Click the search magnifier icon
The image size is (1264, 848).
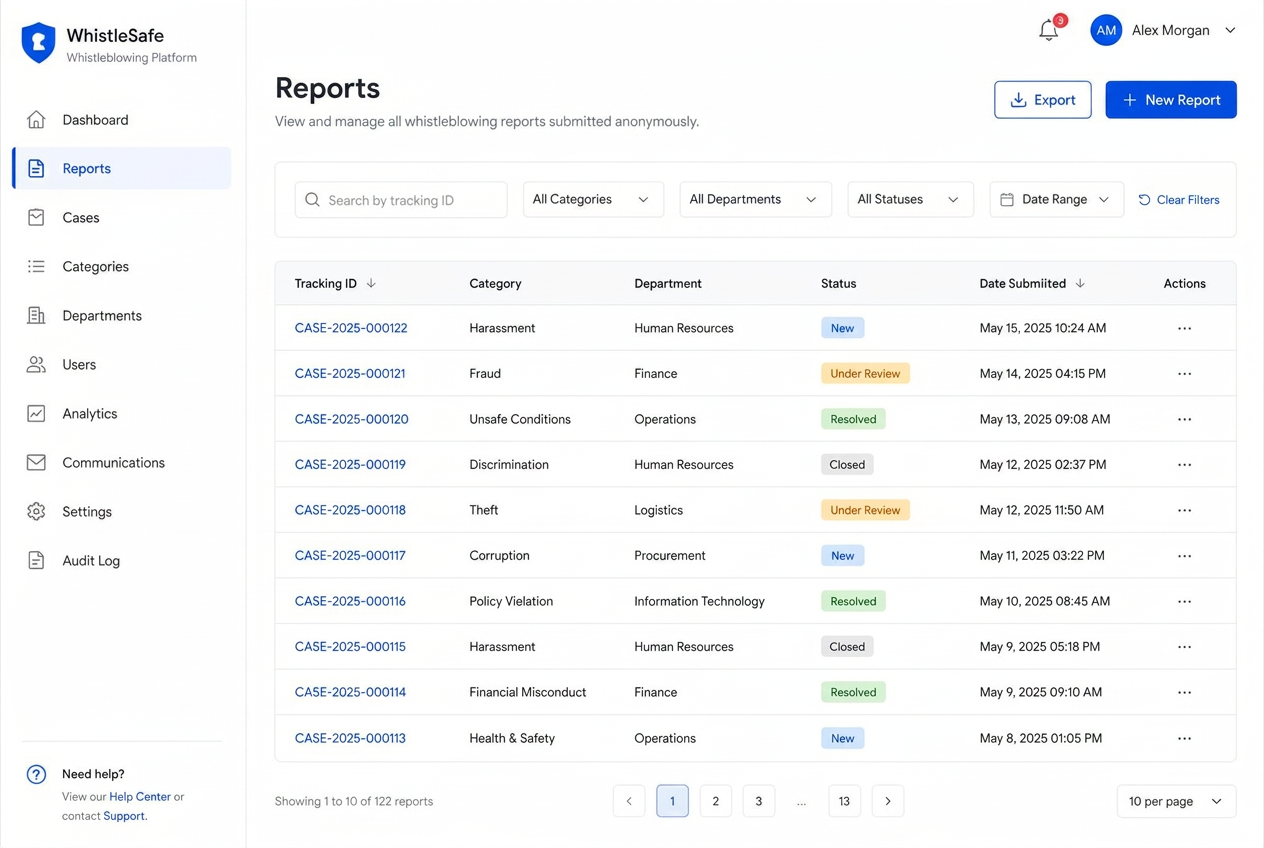312,200
